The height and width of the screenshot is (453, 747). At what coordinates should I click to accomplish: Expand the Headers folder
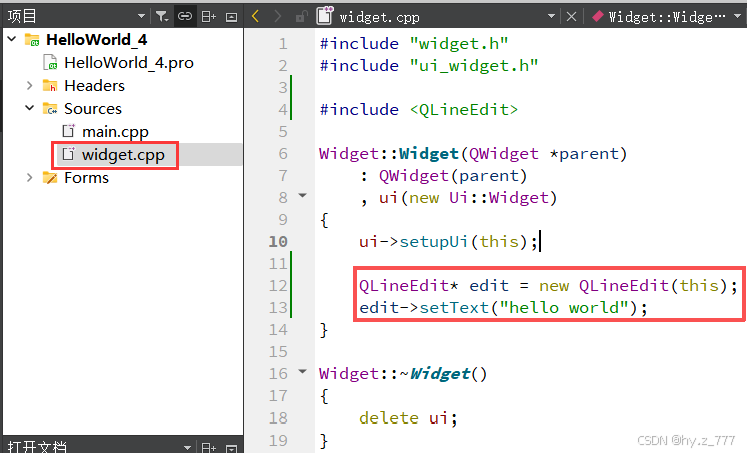point(30,86)
